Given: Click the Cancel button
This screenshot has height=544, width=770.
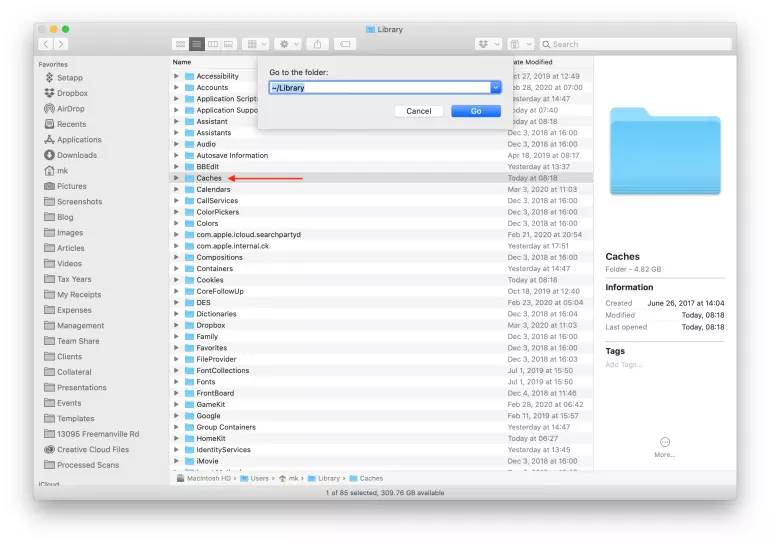Looking at the screenshot, I should (418, 111).
